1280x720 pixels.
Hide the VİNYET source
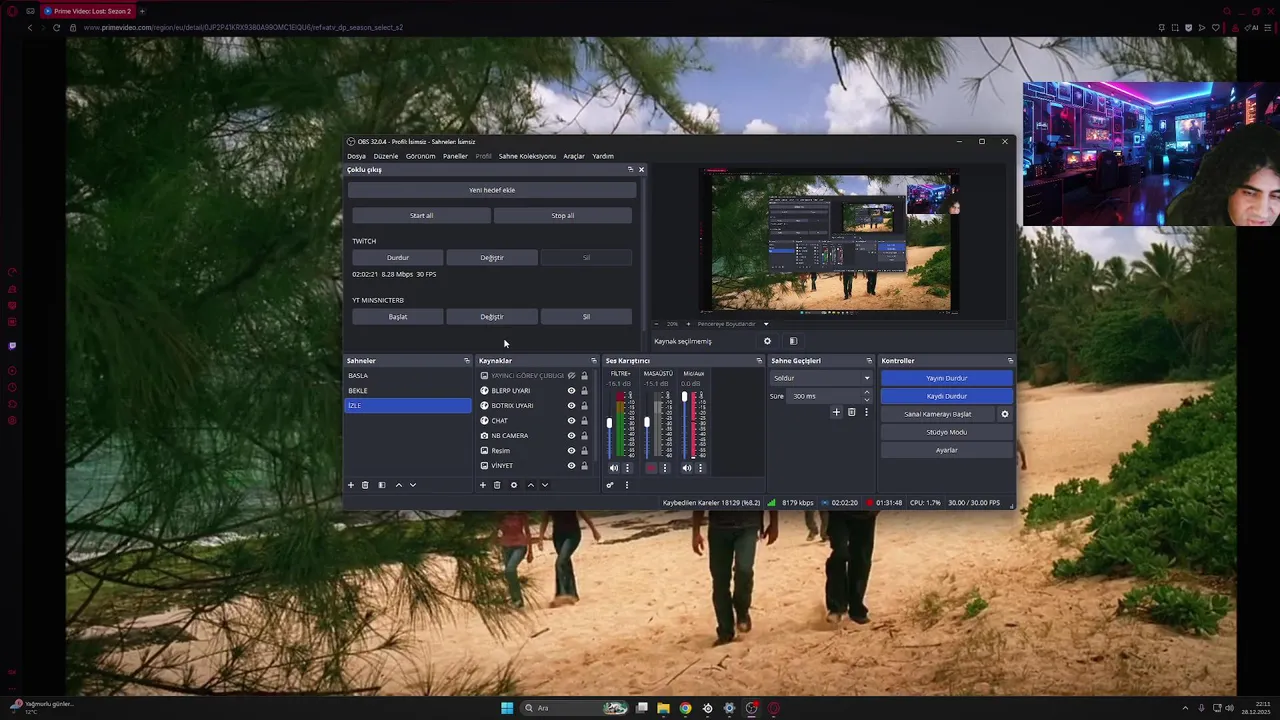click(571, 466)
